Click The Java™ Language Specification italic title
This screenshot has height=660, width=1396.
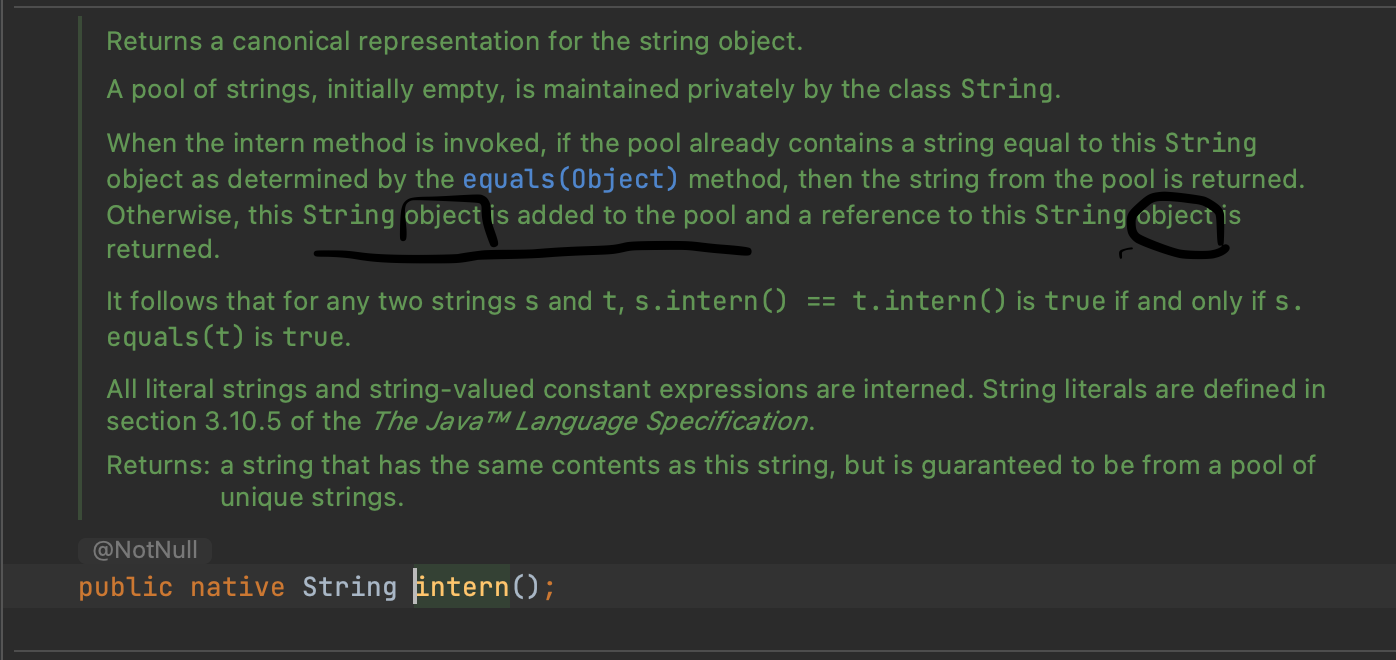(x=589, y=421)
